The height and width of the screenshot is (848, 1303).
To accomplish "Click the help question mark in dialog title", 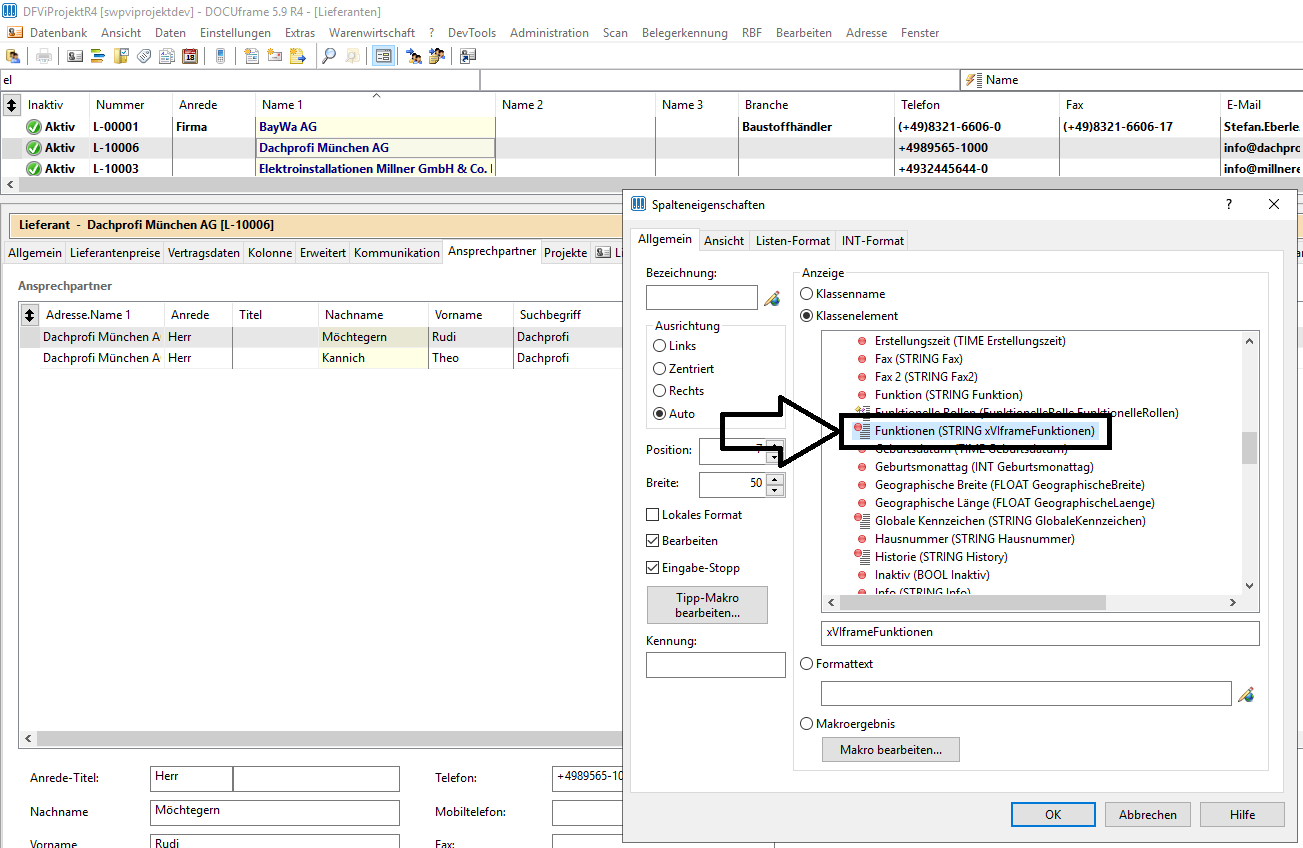I will [x=1229, y=204].
